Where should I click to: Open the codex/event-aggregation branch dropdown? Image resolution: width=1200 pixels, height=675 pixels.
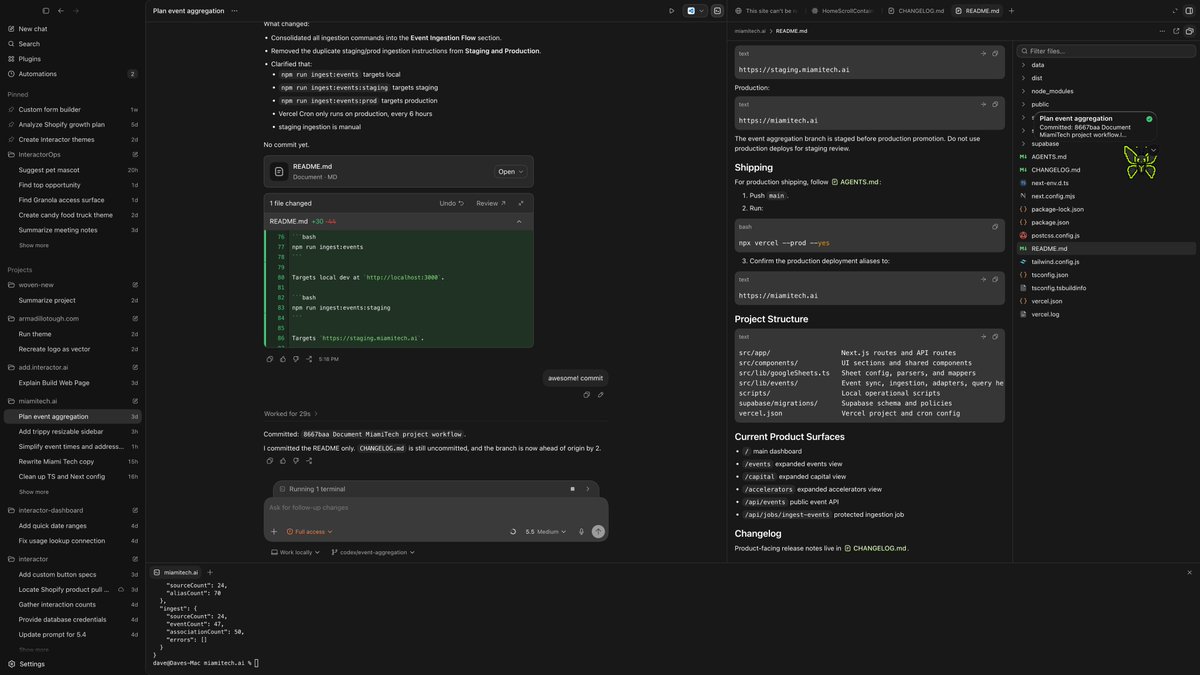373,552
